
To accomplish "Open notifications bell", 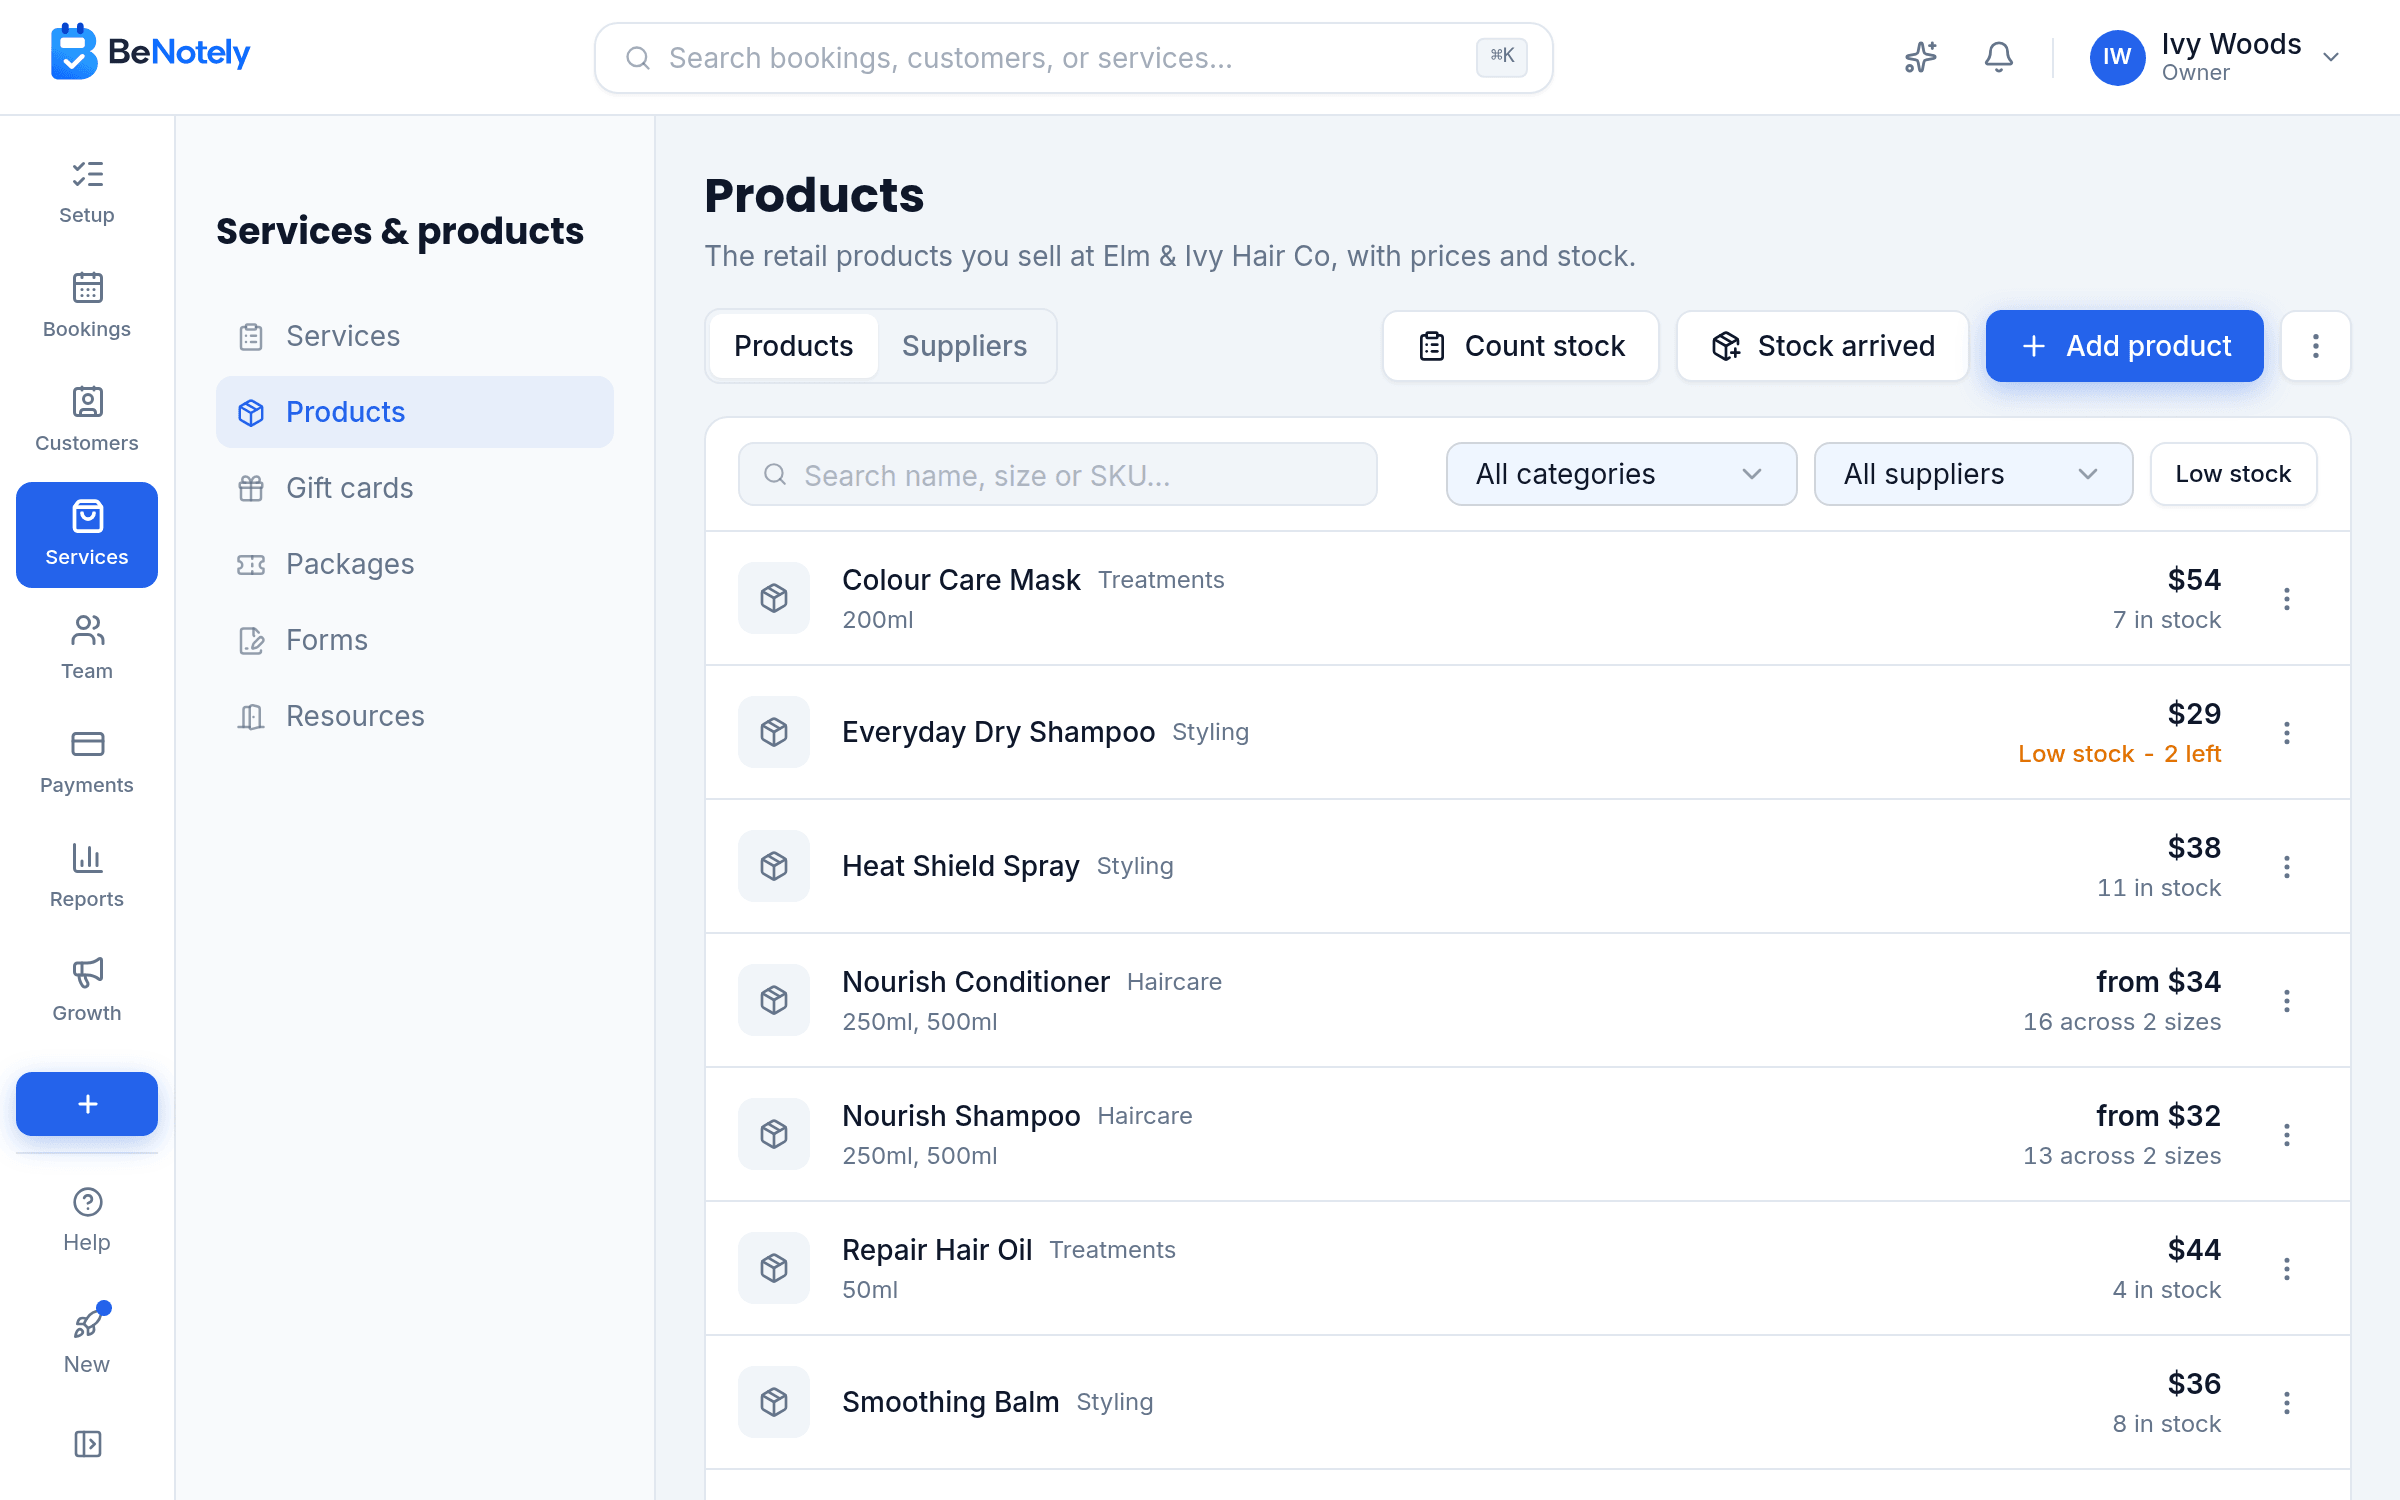I will (1998, 57).
